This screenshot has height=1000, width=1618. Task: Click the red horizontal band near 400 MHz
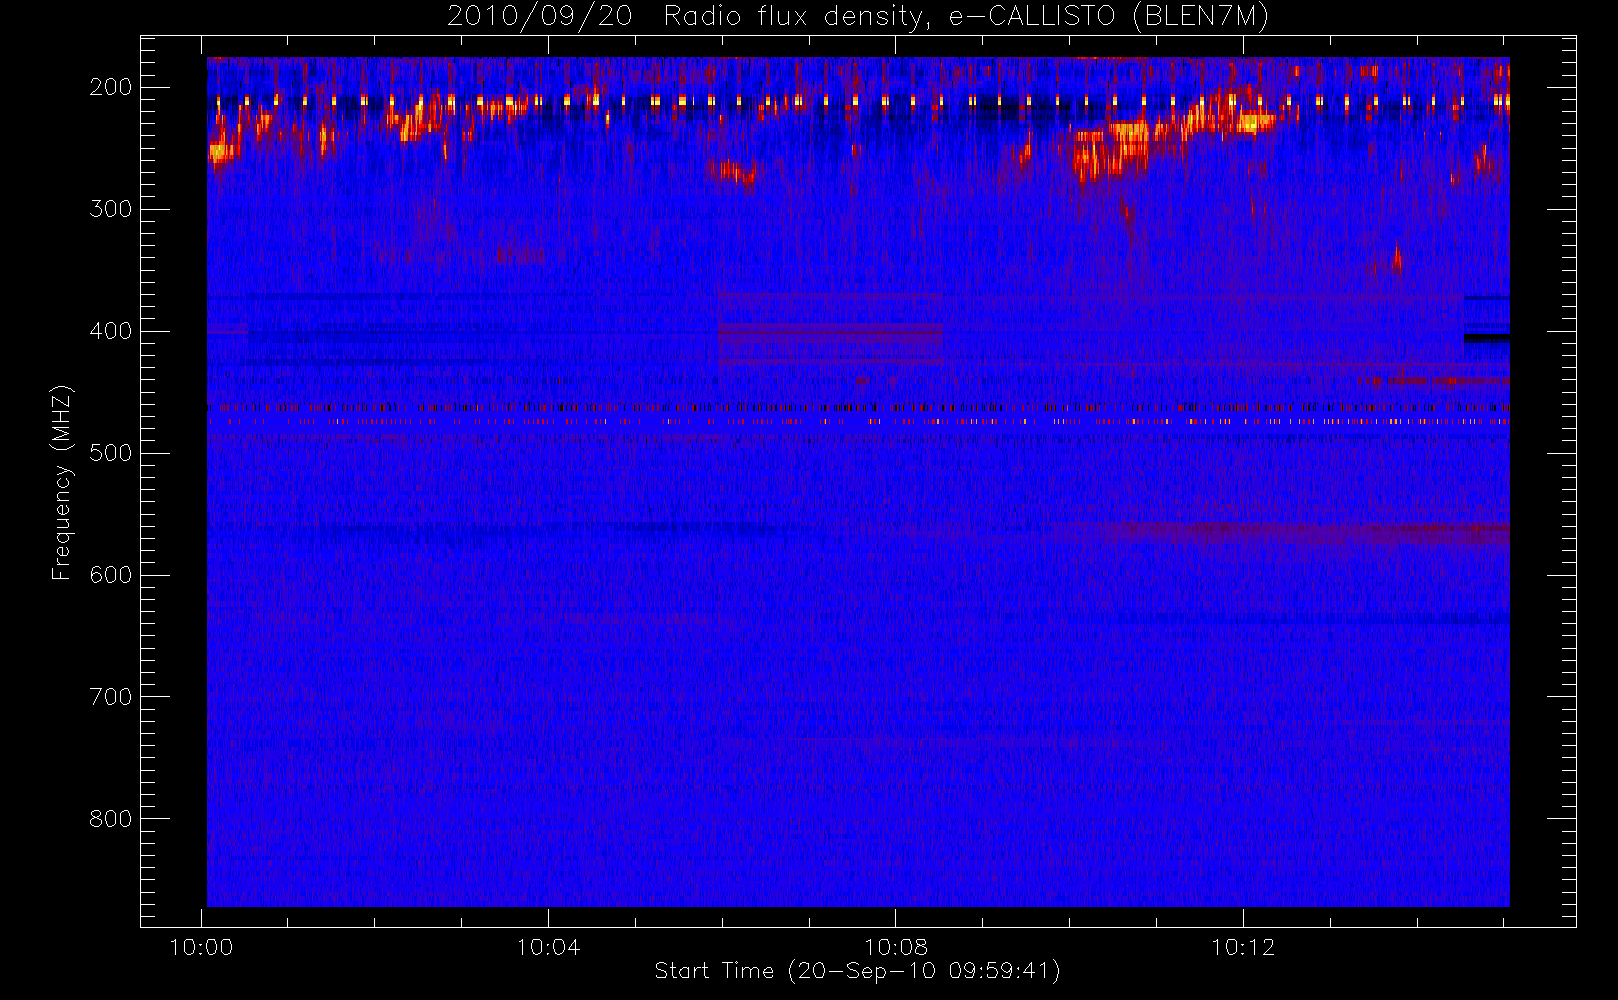coord(830,332)
